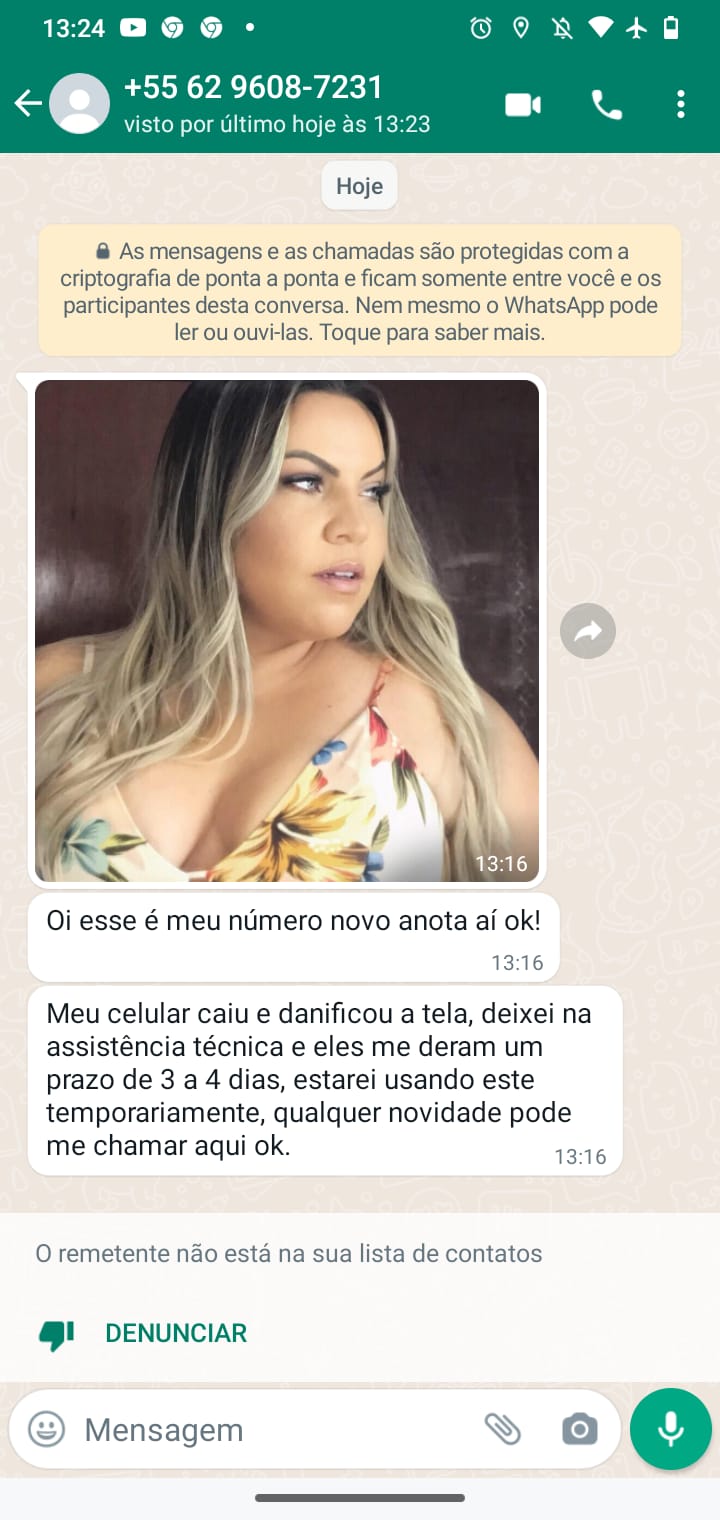Select the 'Meu celular caiu' message bubble

[325, 1080]
